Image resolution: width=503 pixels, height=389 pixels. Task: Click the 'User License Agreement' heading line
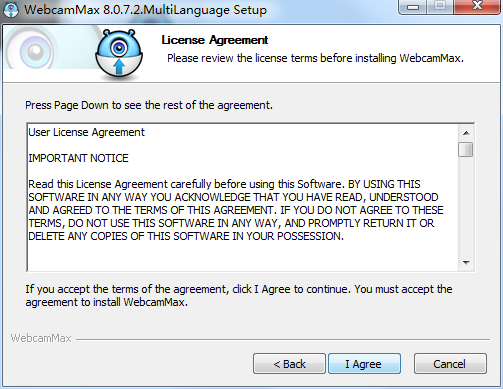point(87,132)
